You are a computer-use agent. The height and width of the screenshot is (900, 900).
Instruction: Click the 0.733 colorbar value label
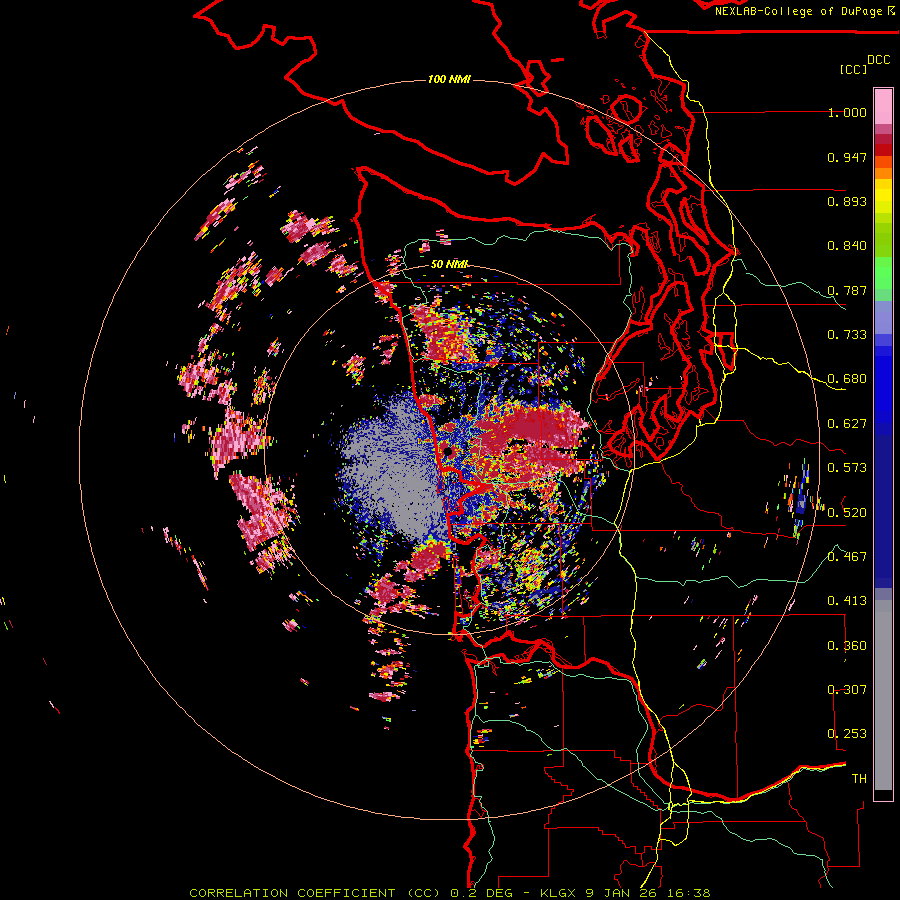click(847, 335)
